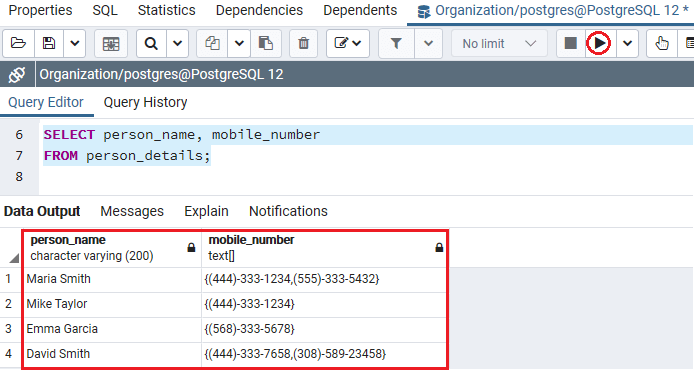Click the {(444)-333-1234,(555)-333-5432} cell
Screen dimensions: 694x373
[324, 279]
